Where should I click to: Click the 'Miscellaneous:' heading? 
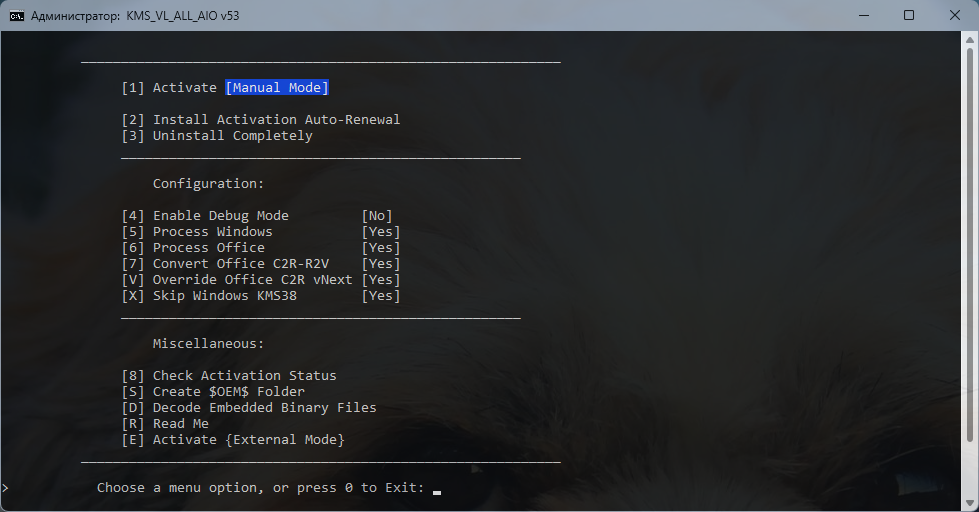209,343
